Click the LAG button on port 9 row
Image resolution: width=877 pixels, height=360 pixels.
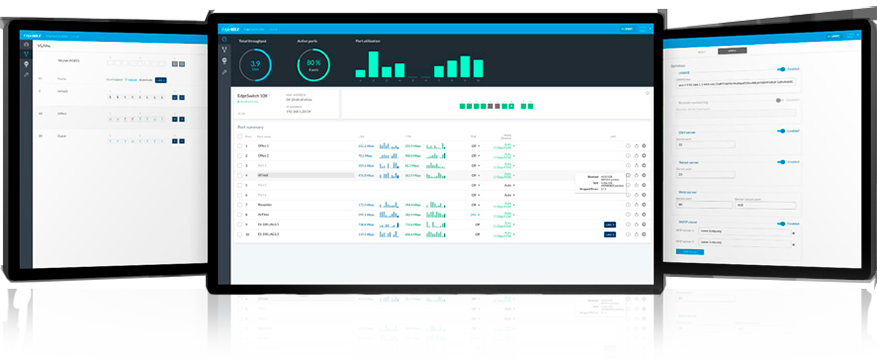[610, 224]
